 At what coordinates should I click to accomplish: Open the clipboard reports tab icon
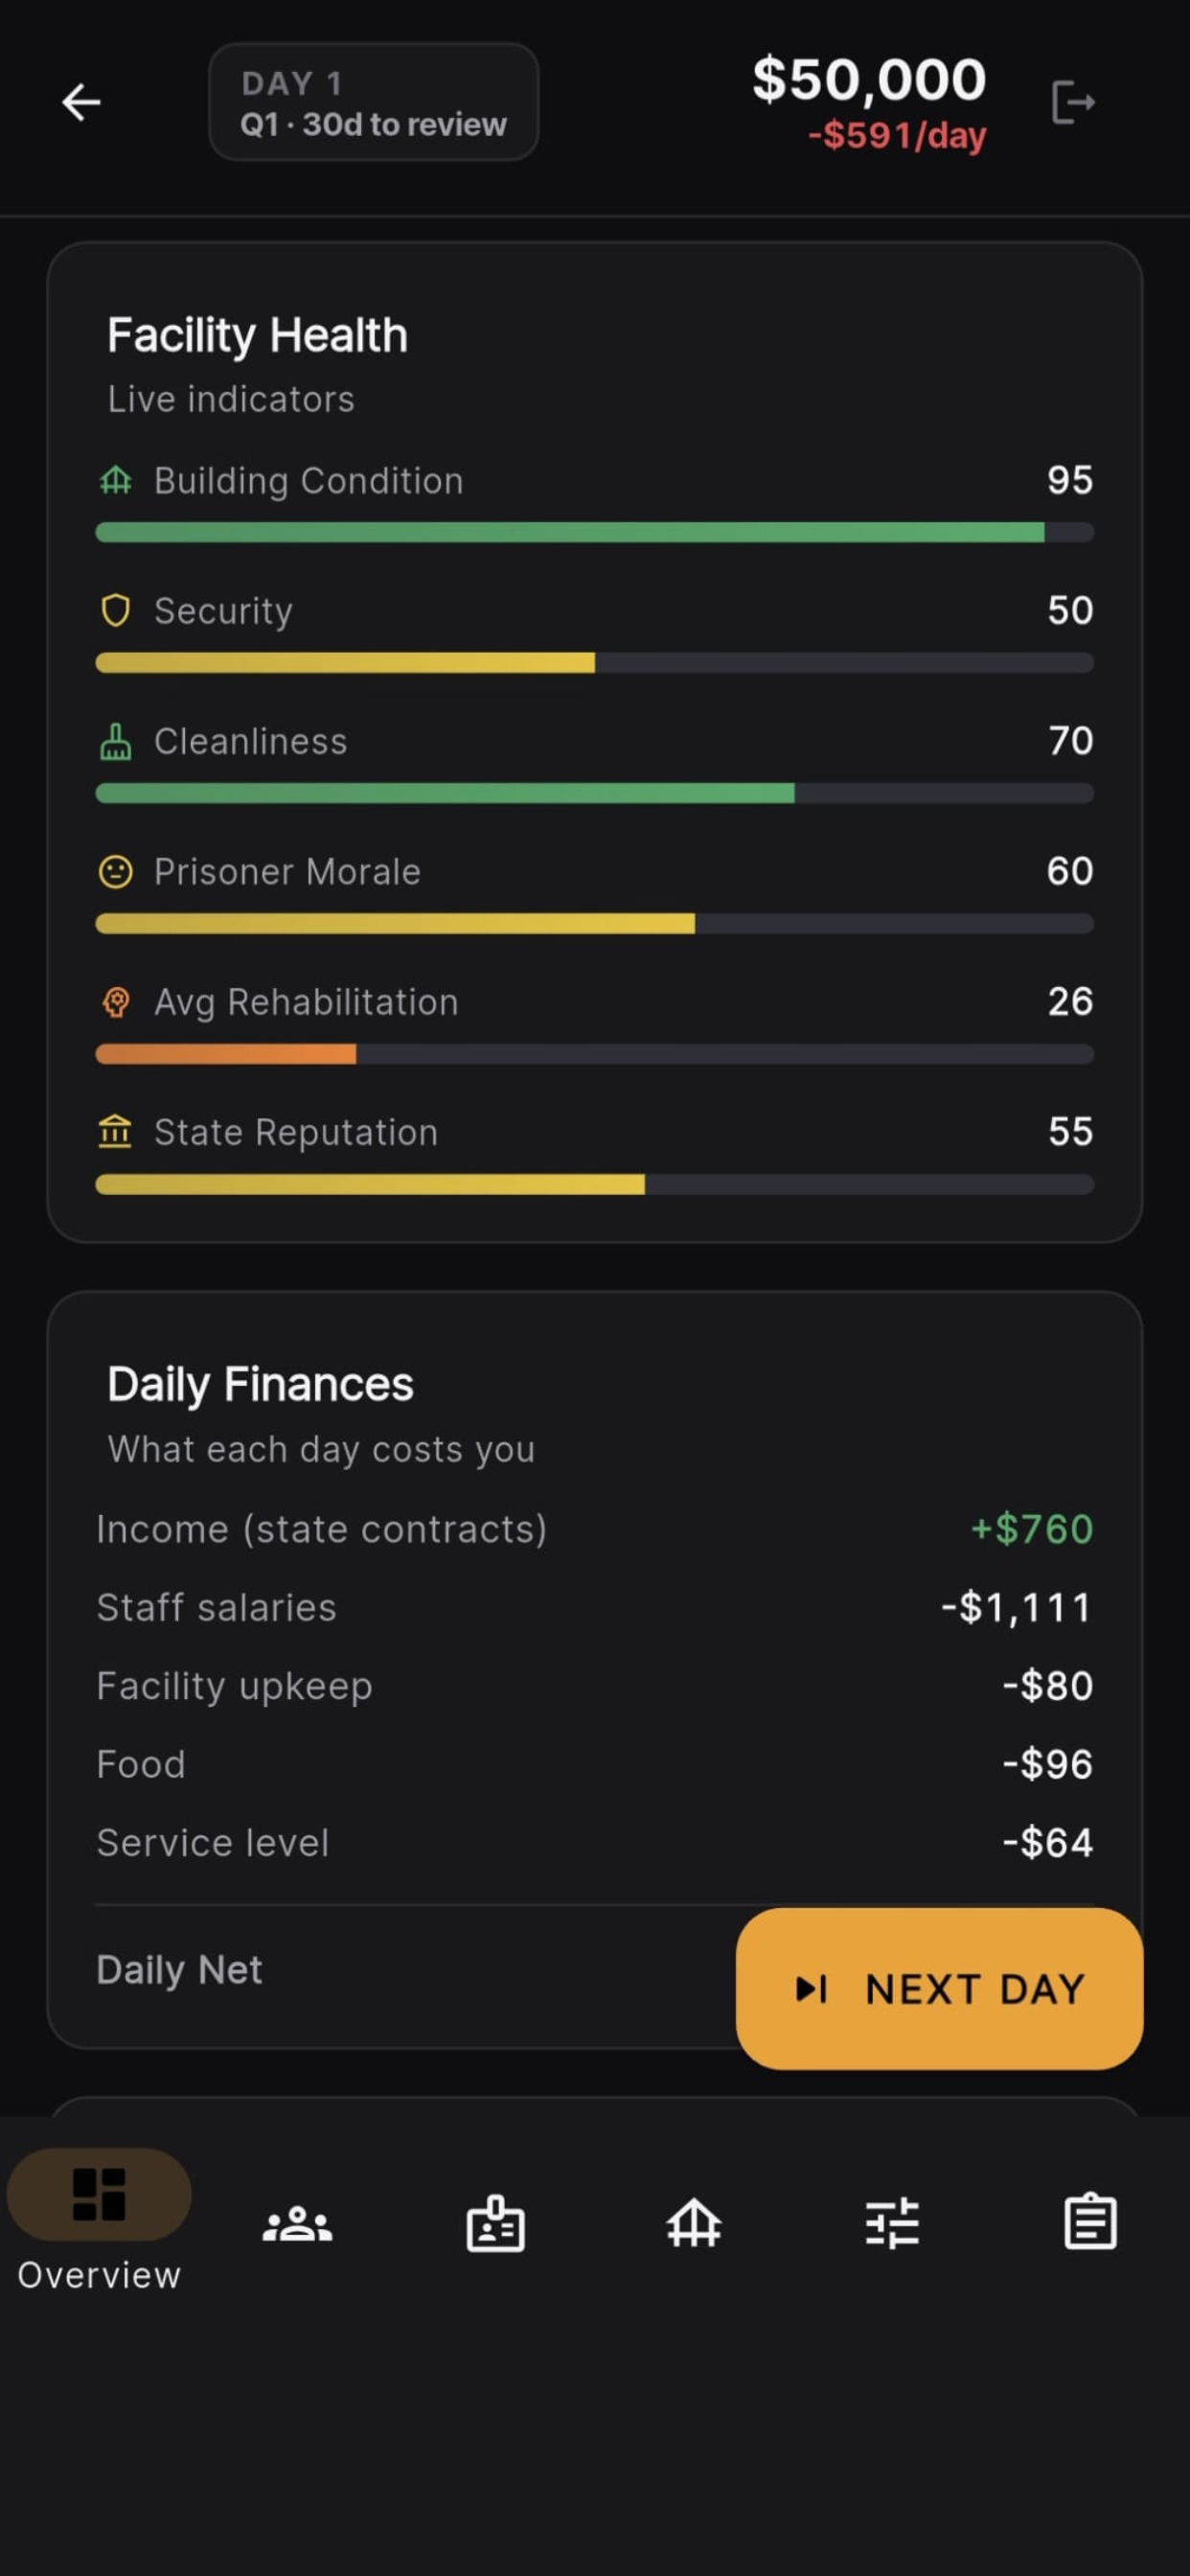[1090, 2222]
